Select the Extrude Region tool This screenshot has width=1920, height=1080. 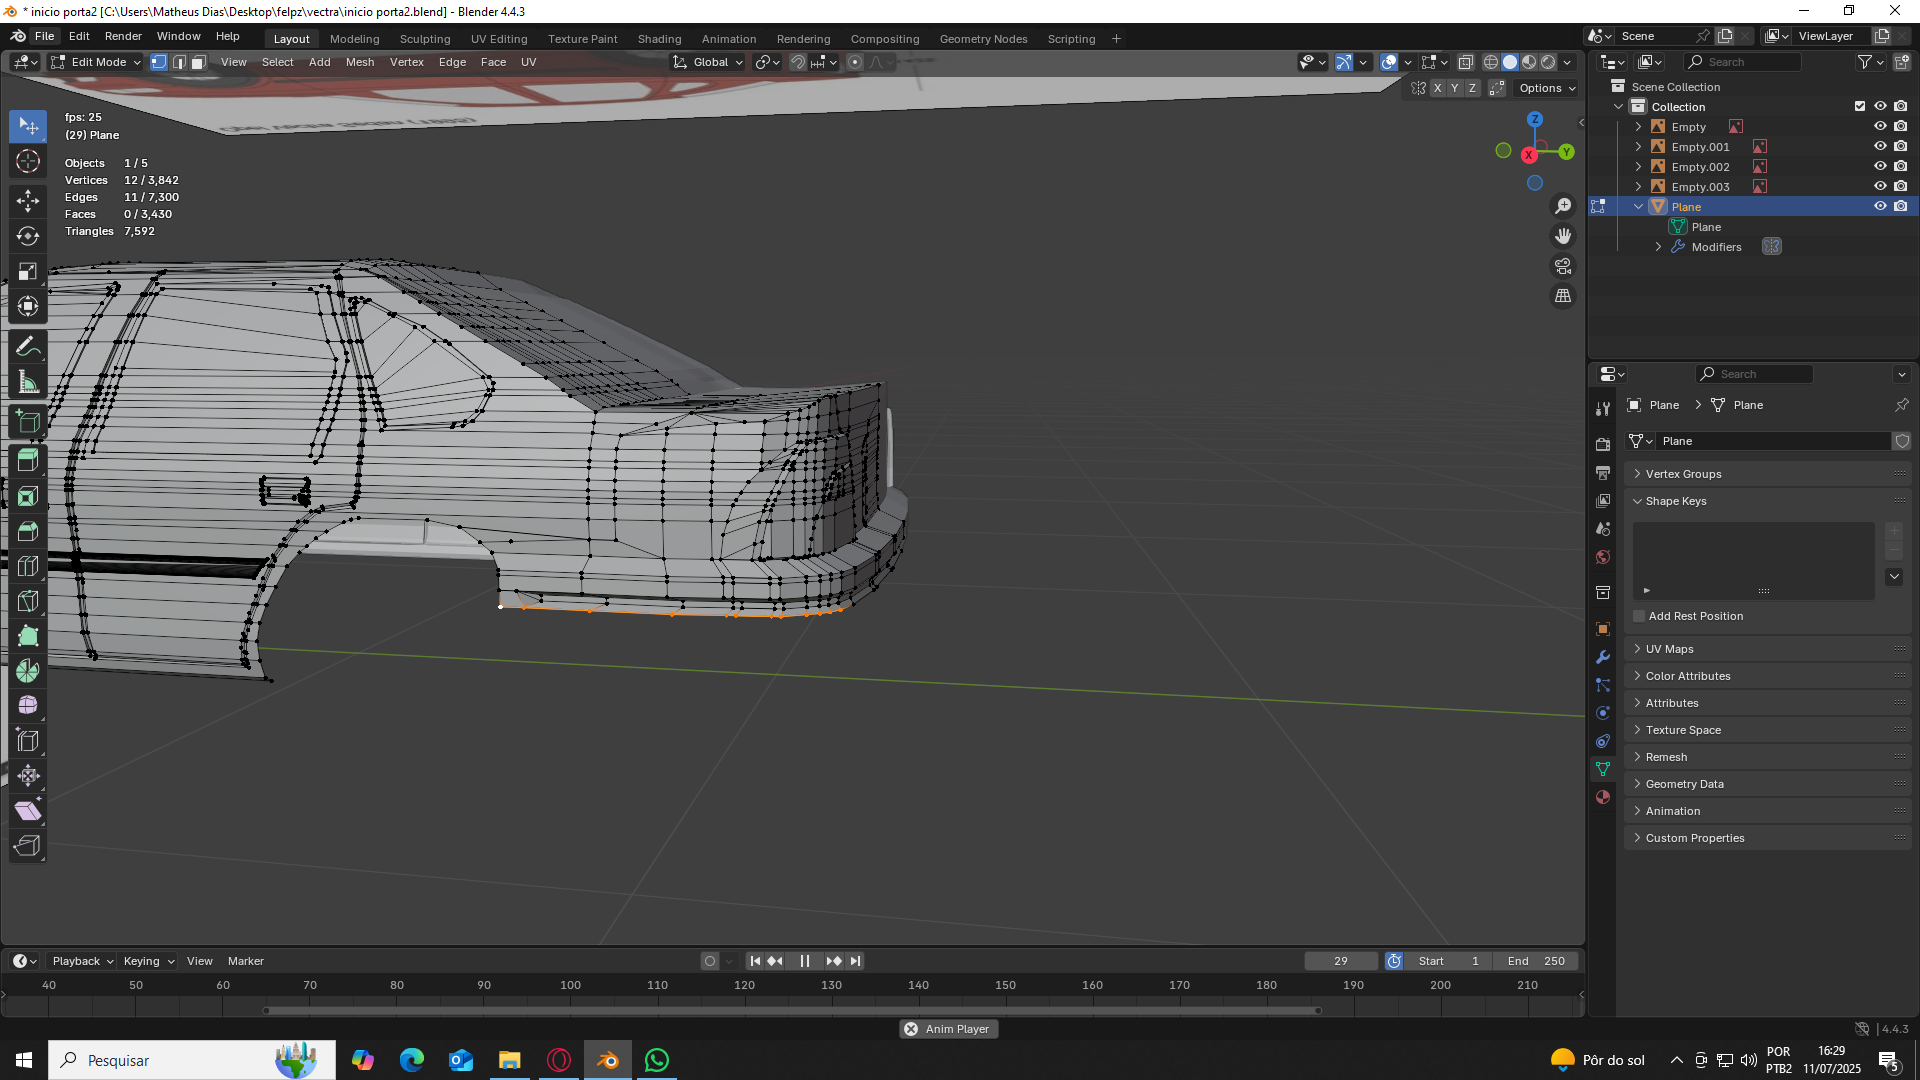click(x=28, y=461)
